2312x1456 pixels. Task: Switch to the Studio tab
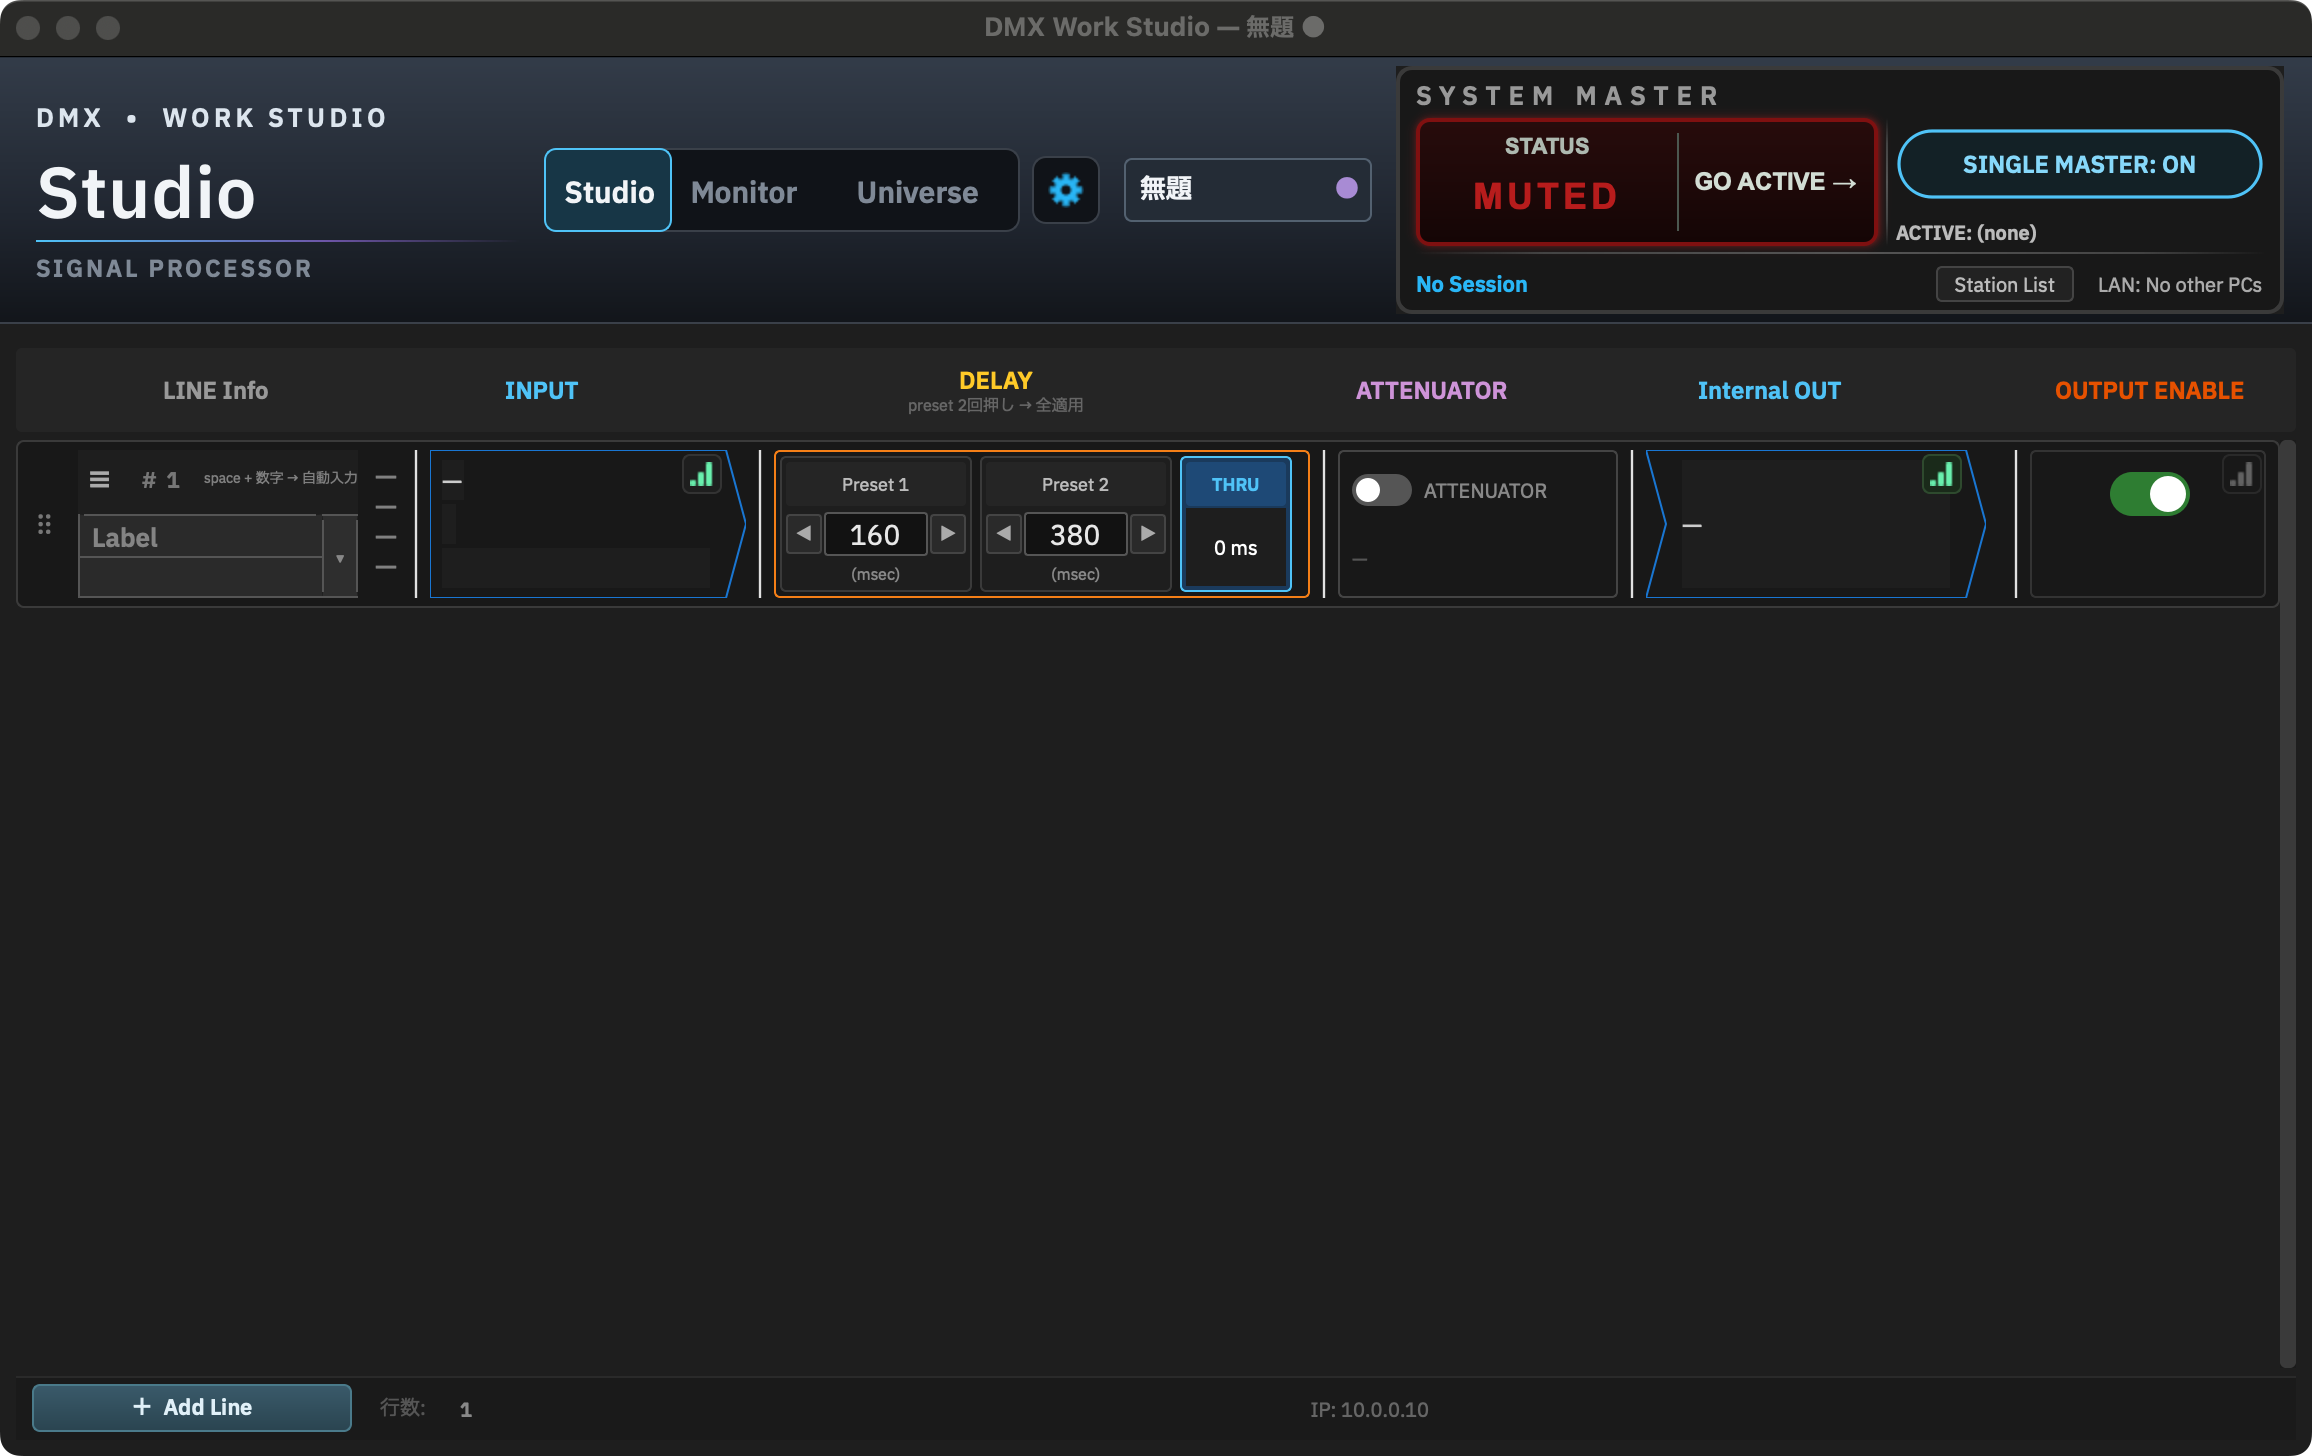[x=608, y=191]
